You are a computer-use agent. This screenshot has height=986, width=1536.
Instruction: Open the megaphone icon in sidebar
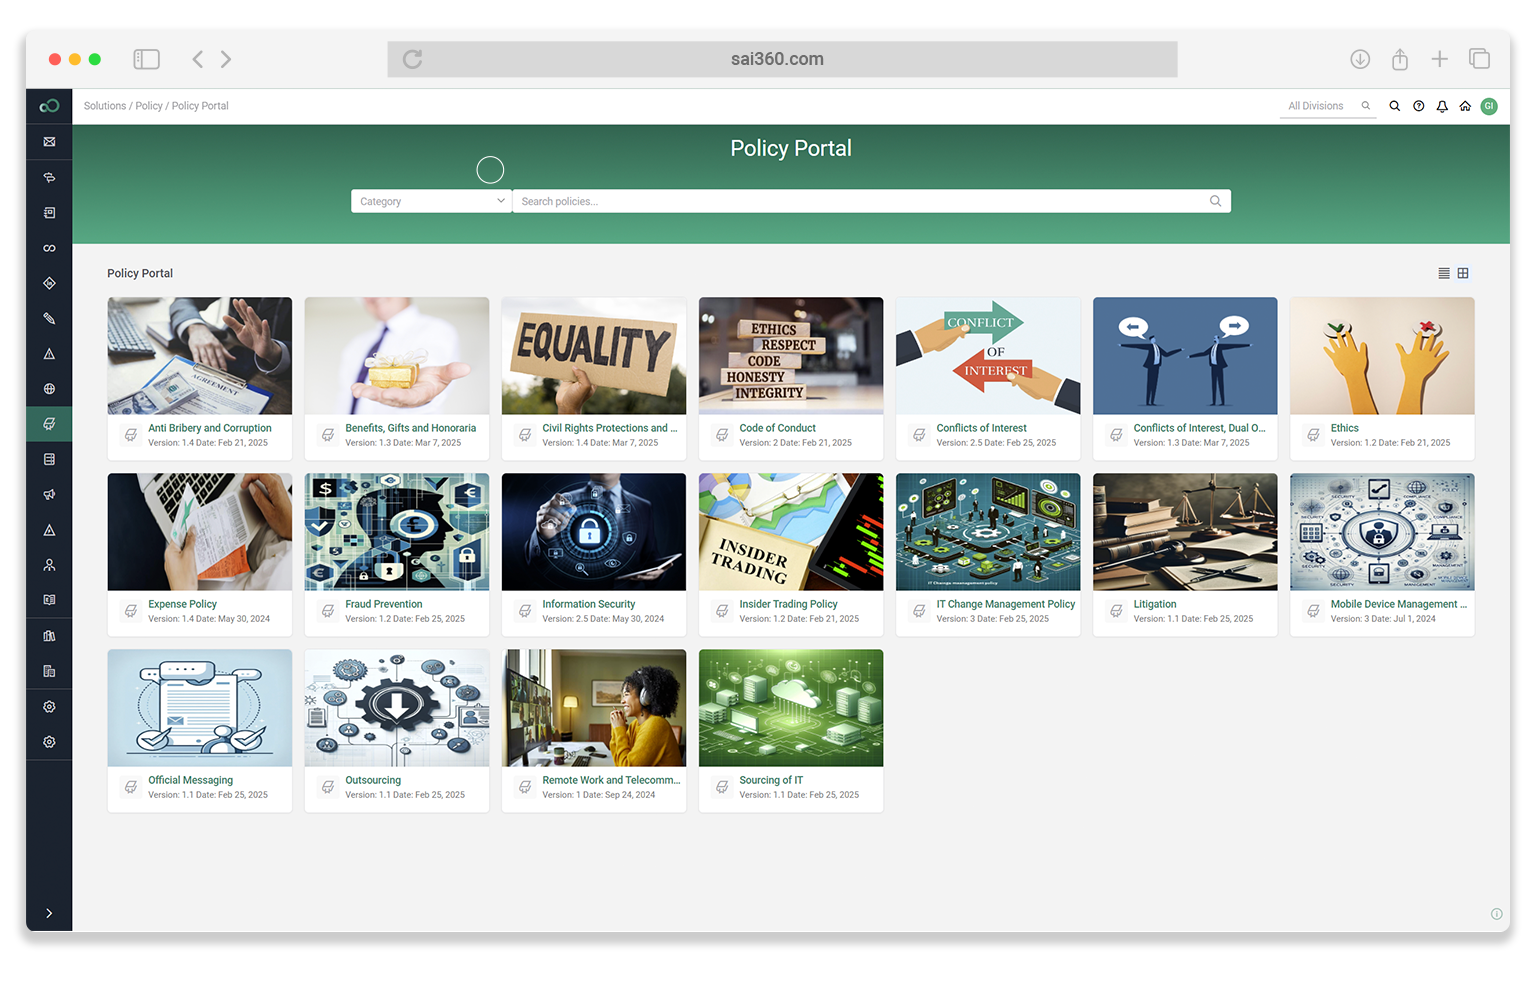pyautogui.click(x=49, y=495)
